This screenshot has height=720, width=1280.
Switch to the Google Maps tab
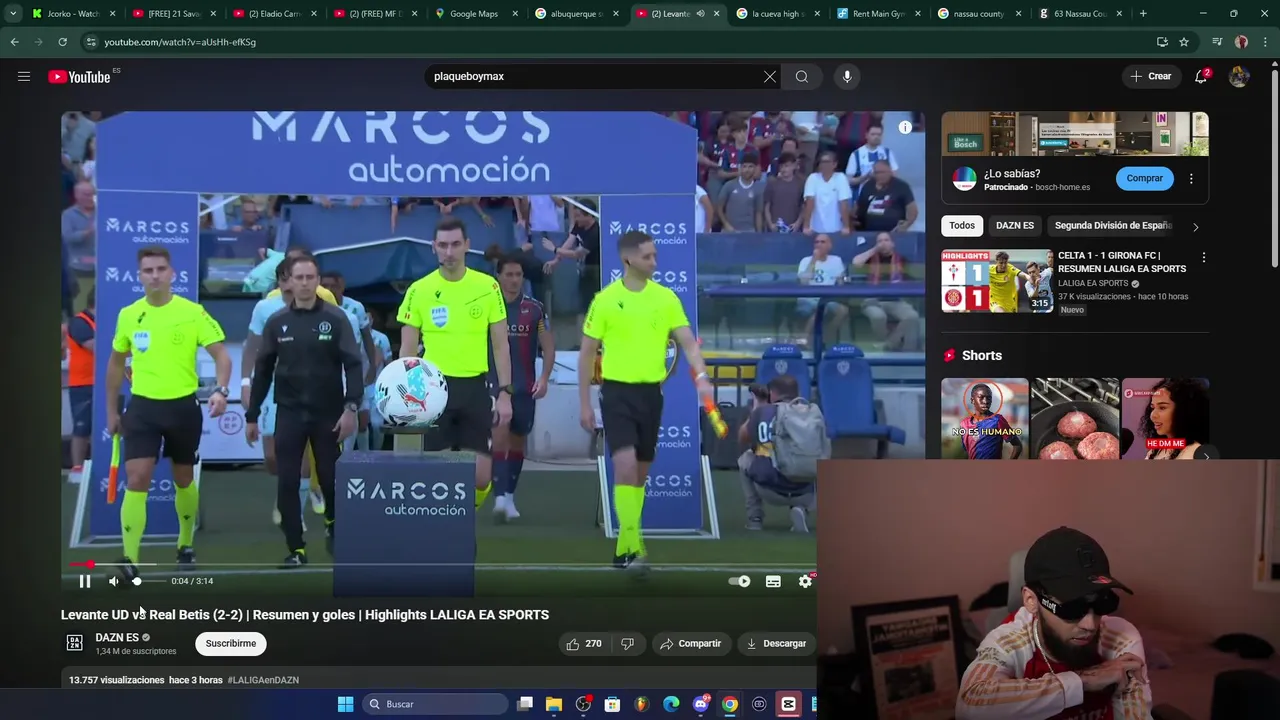point(477,14)
